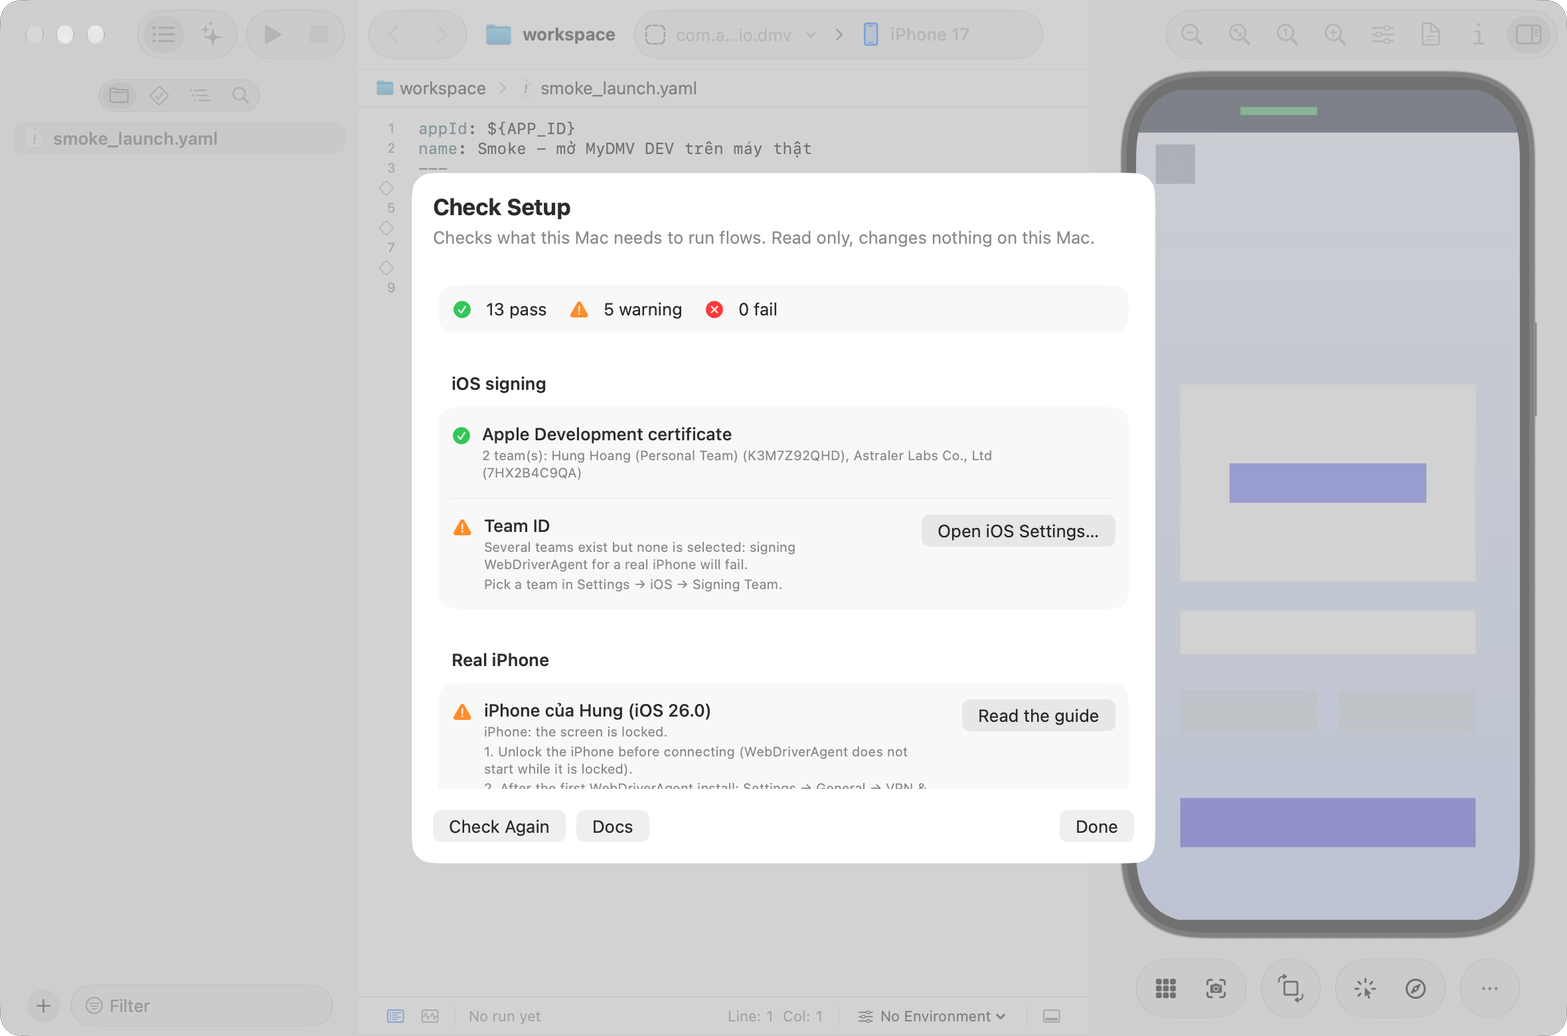The image size is (1567, 1036).
Task: Open the app grid icon below device
Action: pyautogui.click(x=1166, y=989)
